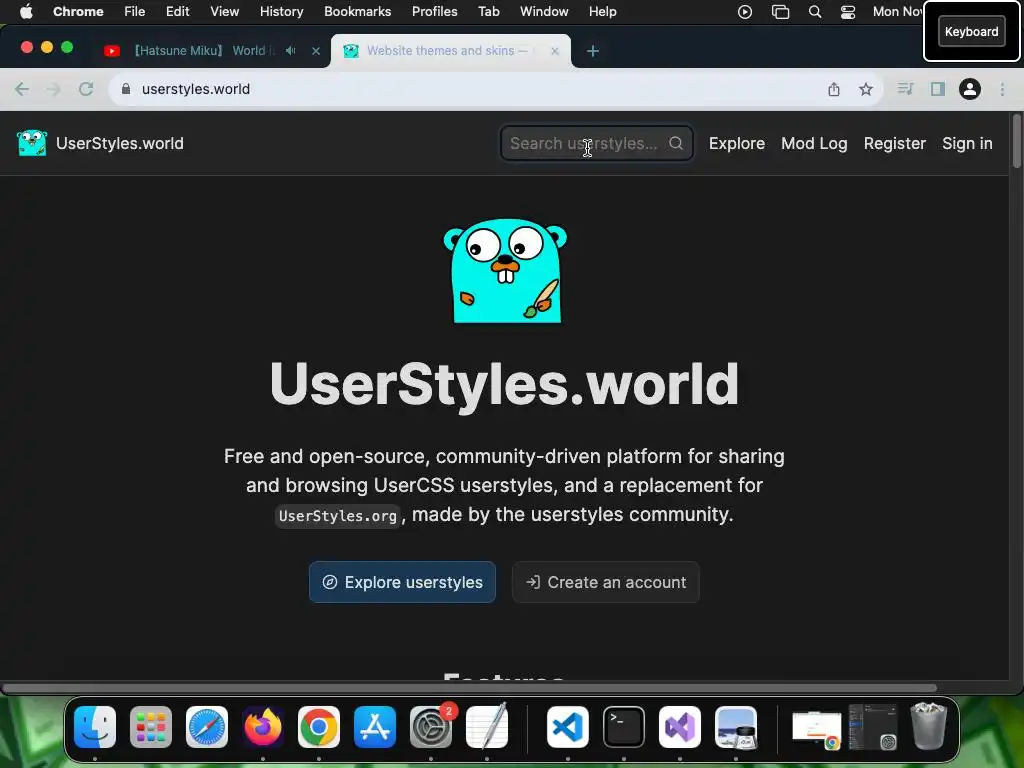The image size is (1024, 768).
Task: Close the Website themes and skins tab
Action: [554, 51]
